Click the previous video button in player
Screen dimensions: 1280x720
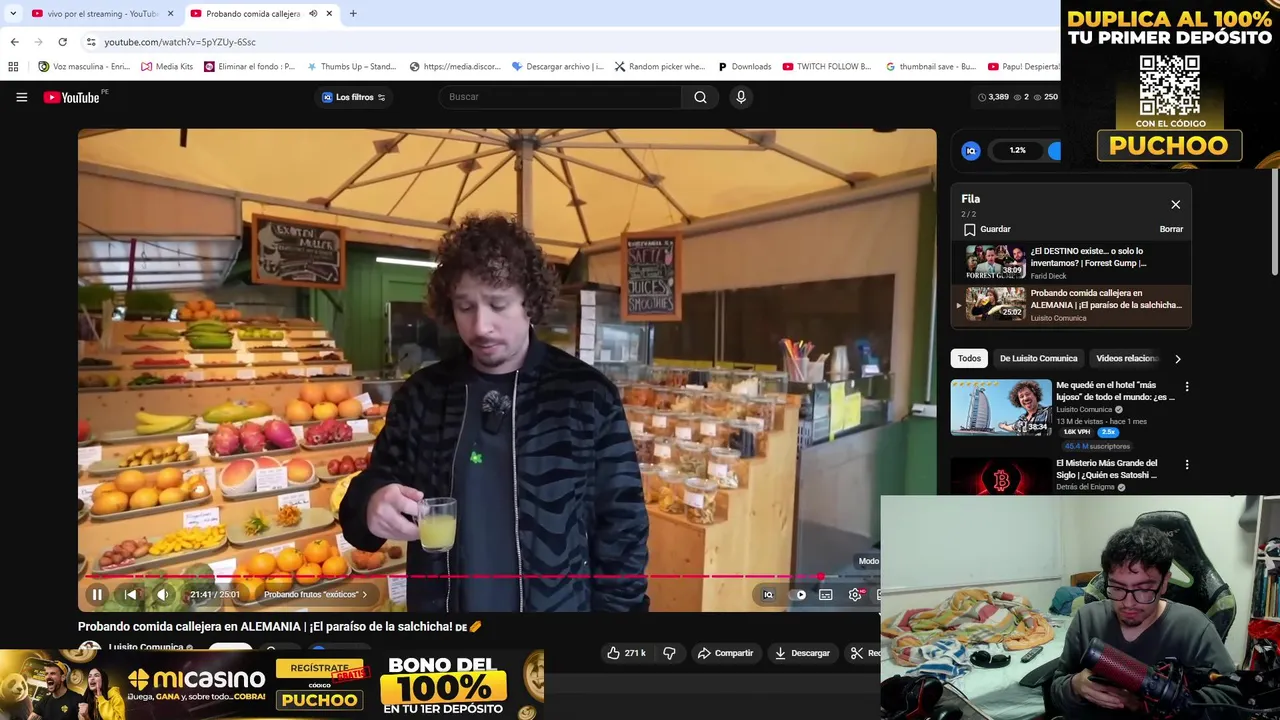130,595
